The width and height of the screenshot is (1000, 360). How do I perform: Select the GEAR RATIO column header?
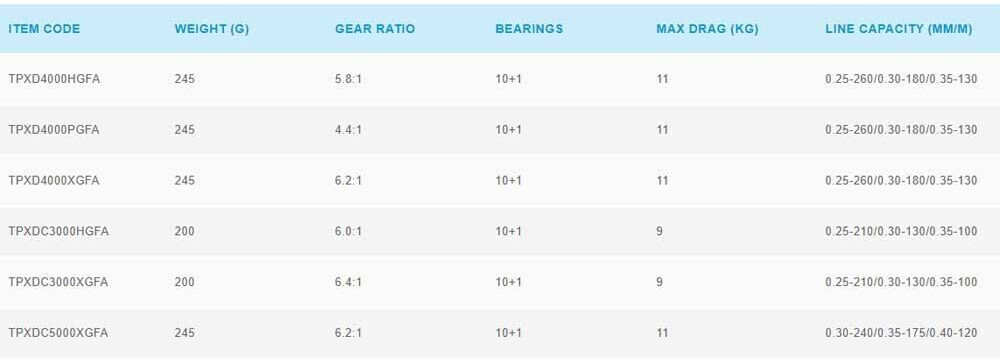point(375,29)
